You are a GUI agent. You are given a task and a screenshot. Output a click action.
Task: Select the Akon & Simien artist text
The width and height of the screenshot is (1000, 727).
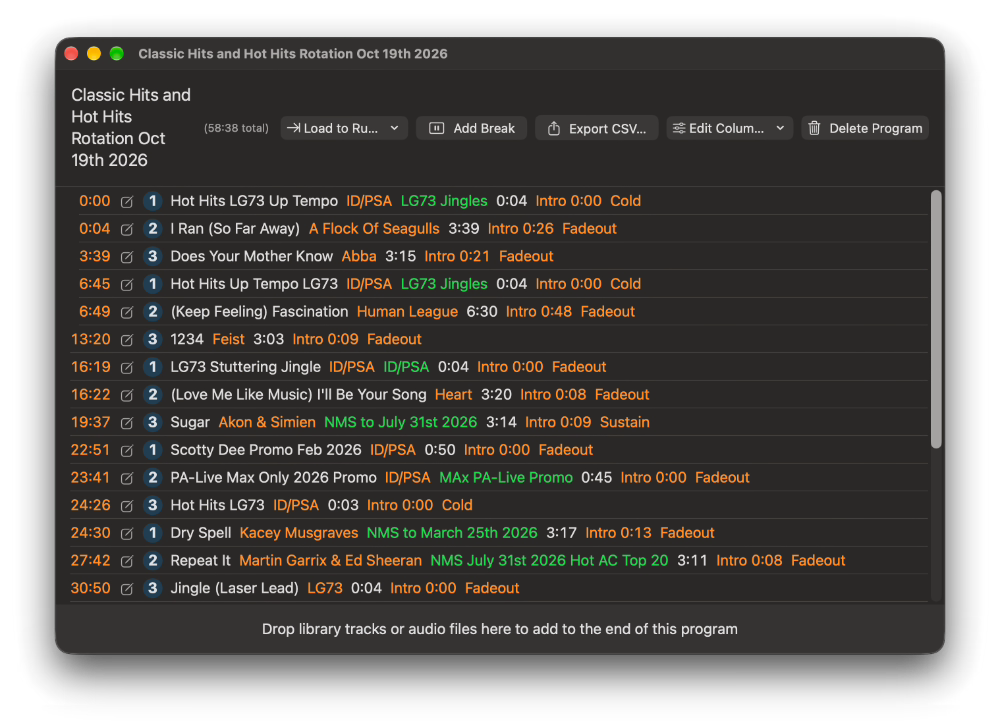[x=267, y=422]
